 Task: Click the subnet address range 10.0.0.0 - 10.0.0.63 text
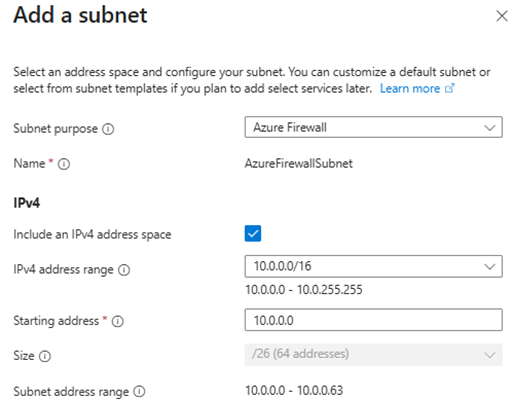coord(294,390)
